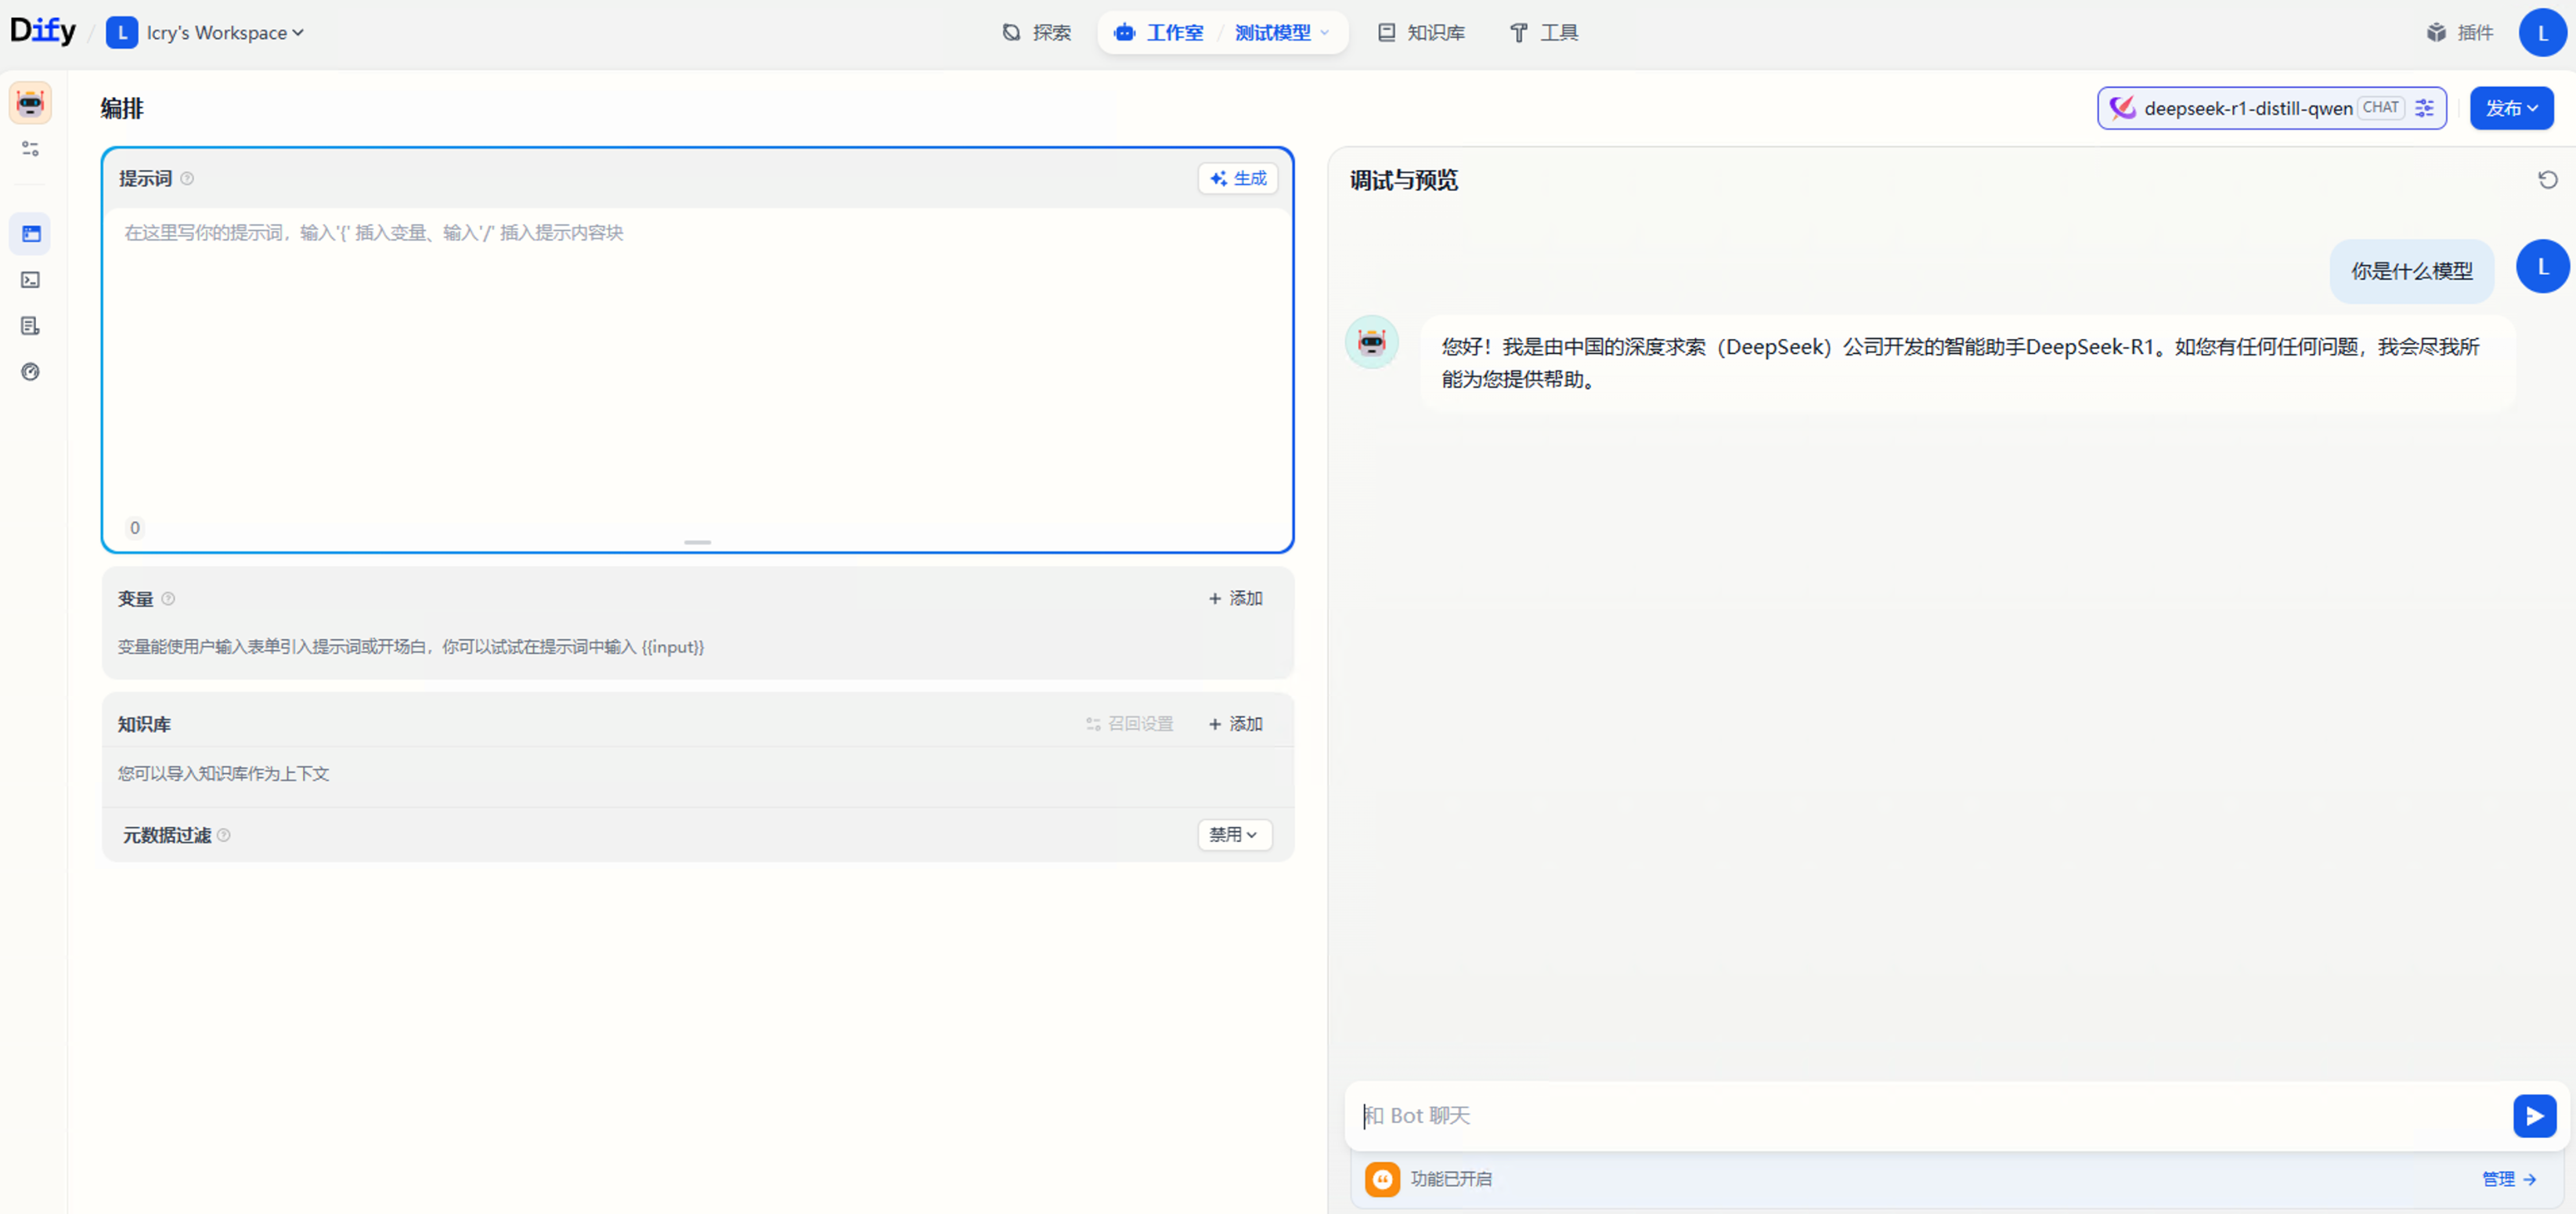Click the reset conversation icon in 调试与预览
The image size is (2576, 1214).
2548,179
